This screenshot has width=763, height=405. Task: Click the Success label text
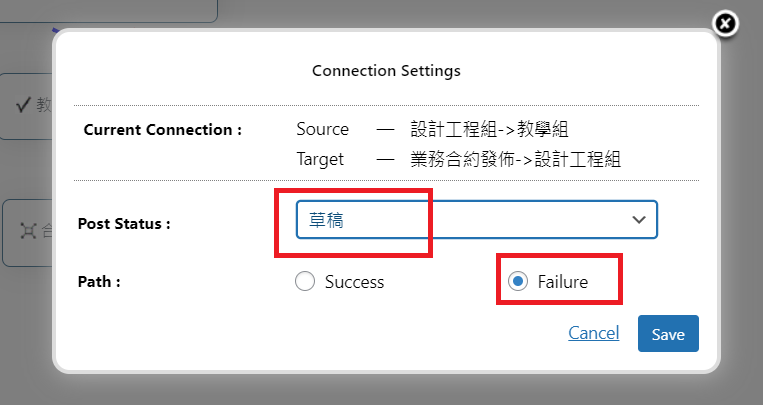[x=354, y=282]
